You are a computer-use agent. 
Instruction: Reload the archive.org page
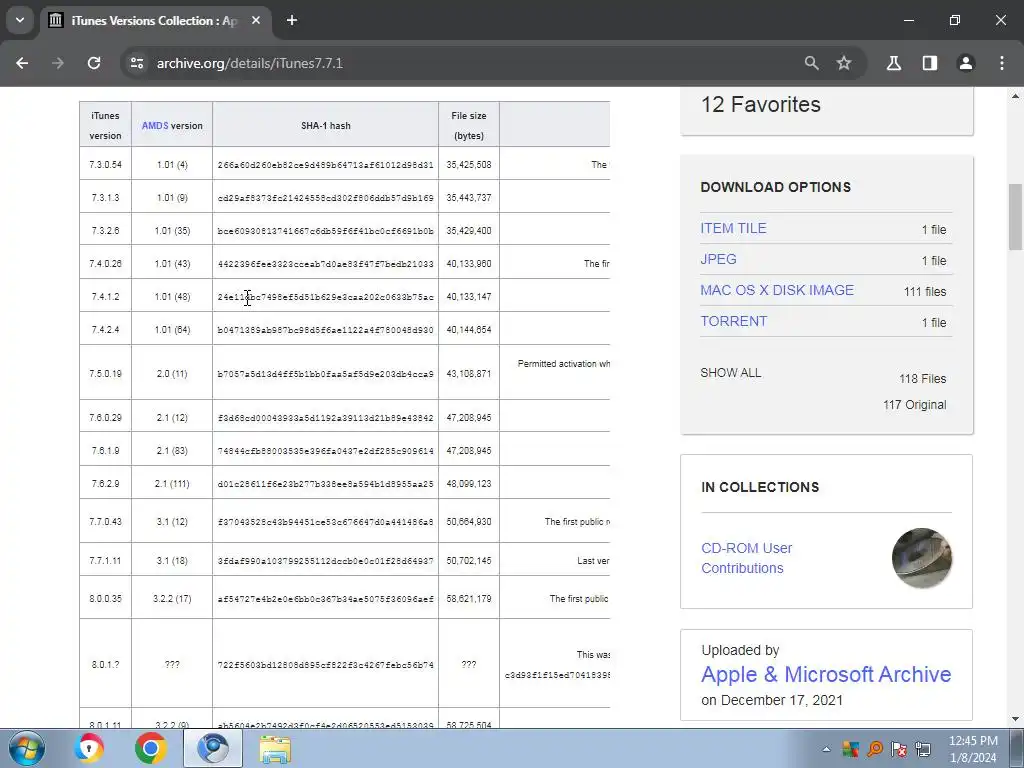coord(94,63)
